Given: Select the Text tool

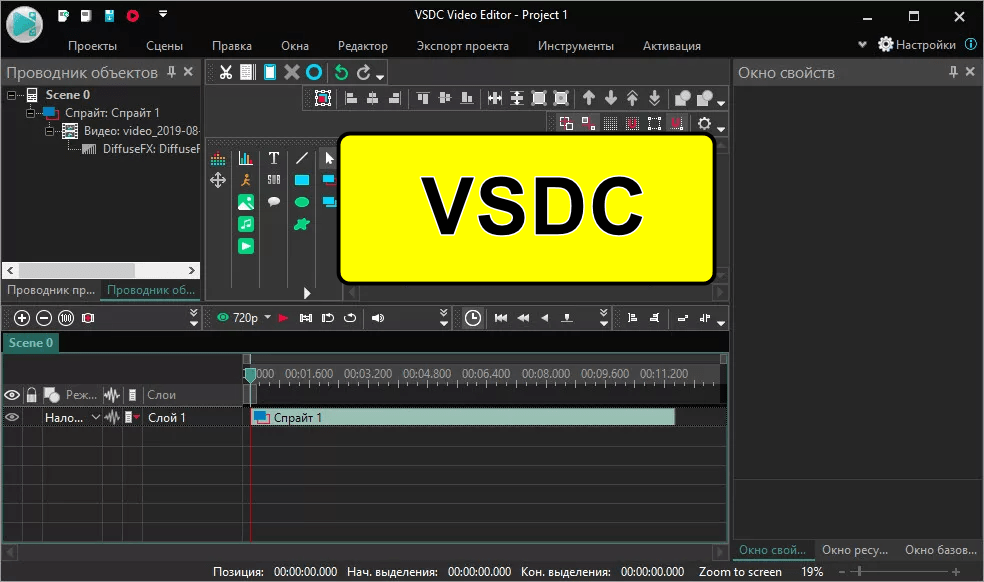Looking at the screenshot, I should click(273, 158).
